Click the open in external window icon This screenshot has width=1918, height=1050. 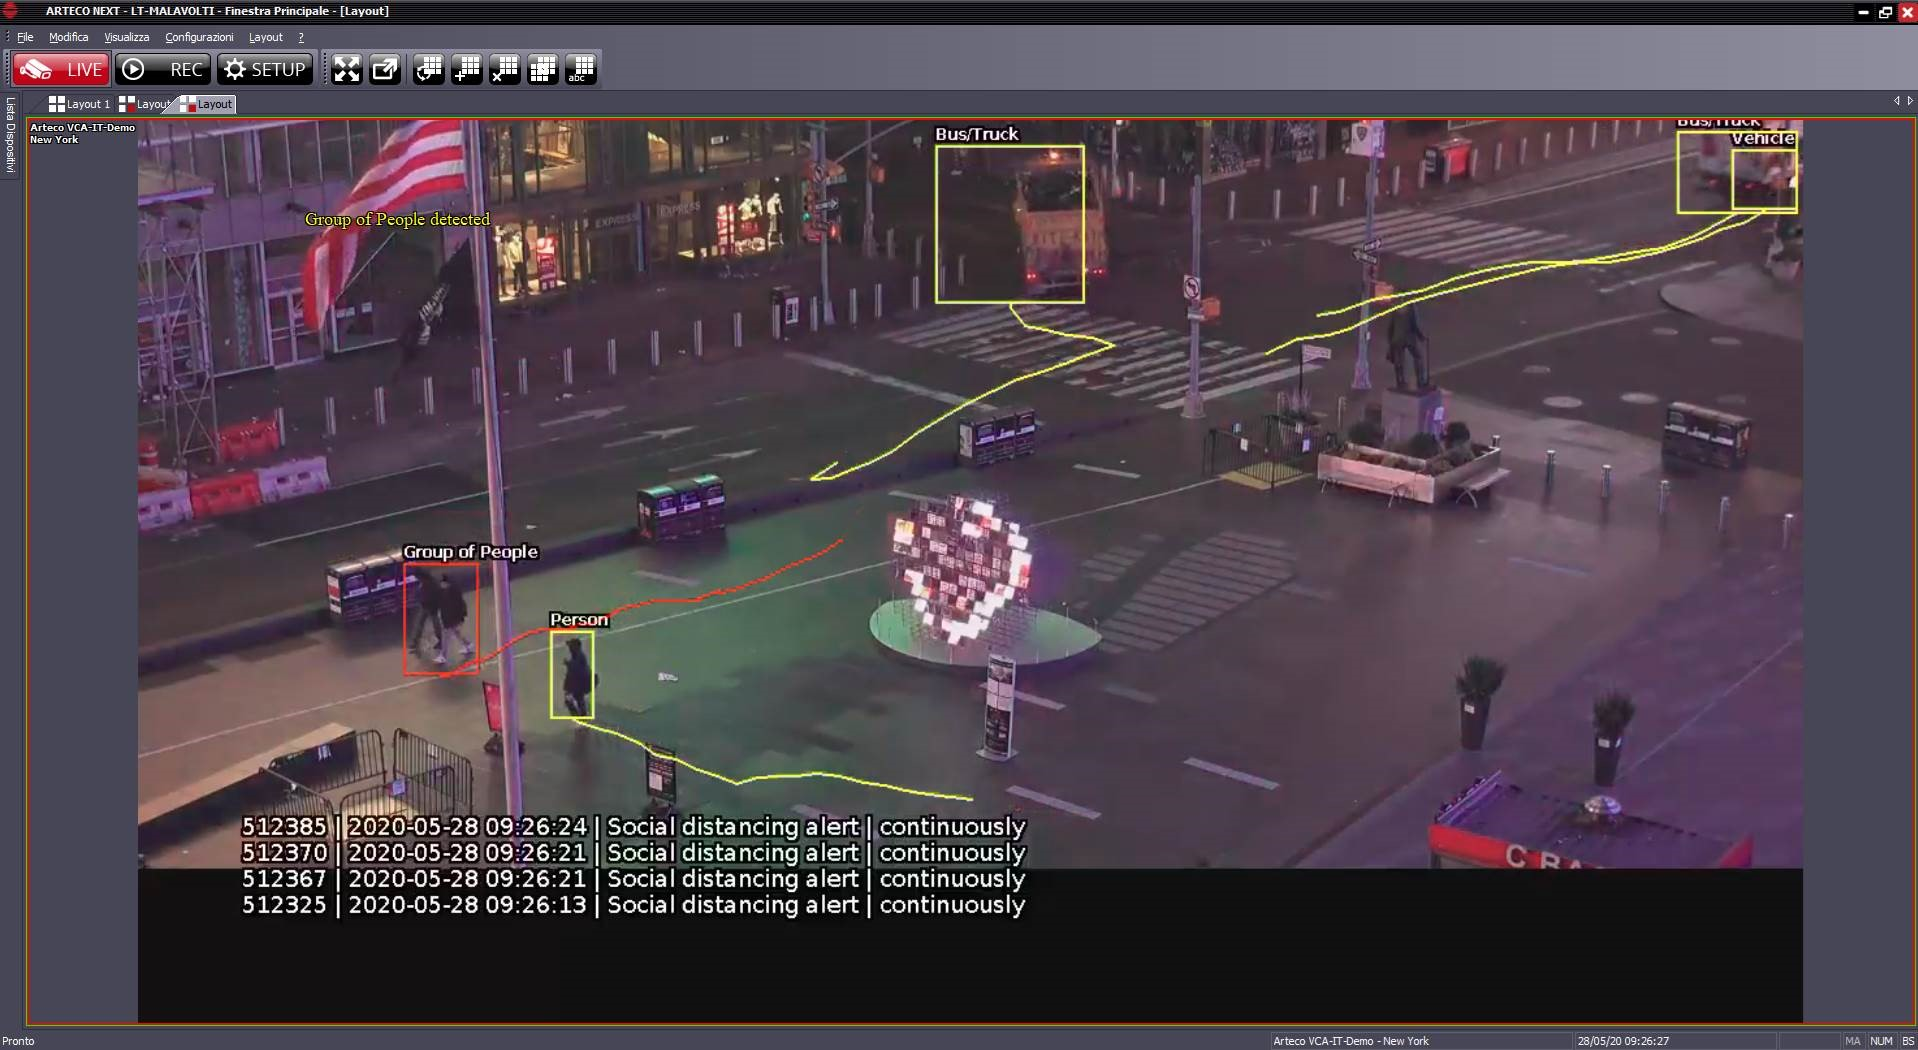pos(385,69)
